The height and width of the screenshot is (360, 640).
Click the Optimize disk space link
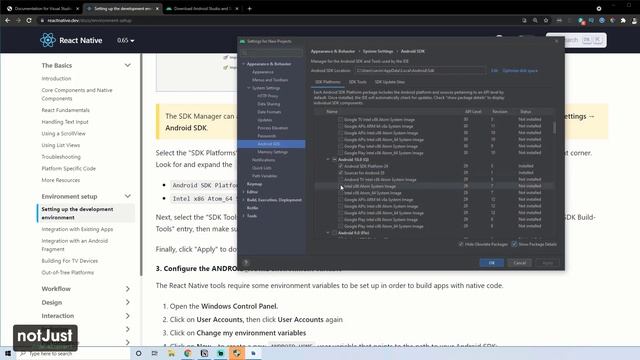[x=520, y=71]
